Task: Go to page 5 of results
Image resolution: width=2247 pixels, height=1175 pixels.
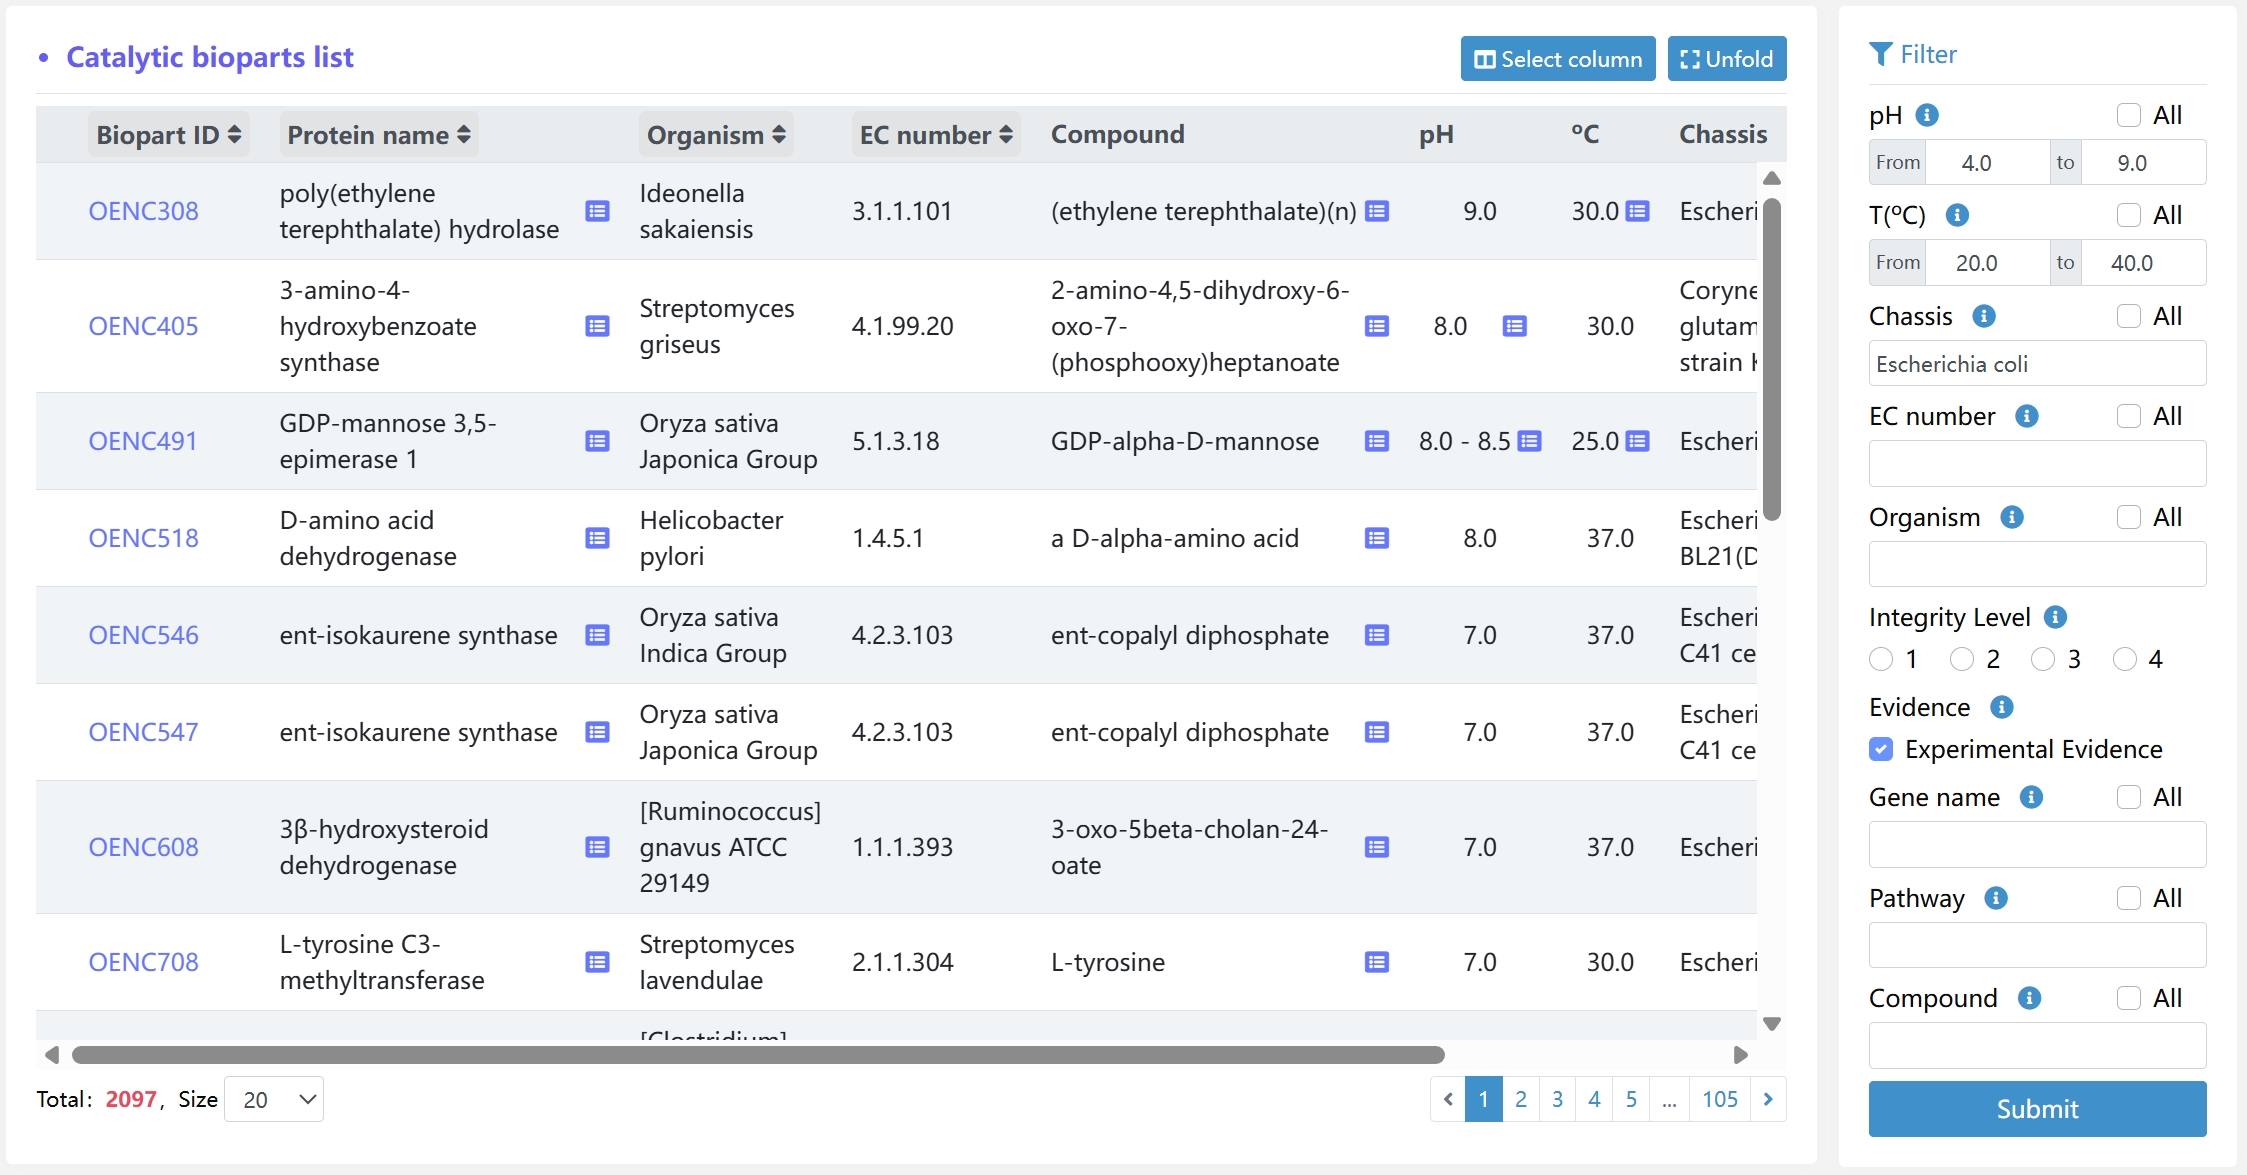Action: click(1631, 1100)
